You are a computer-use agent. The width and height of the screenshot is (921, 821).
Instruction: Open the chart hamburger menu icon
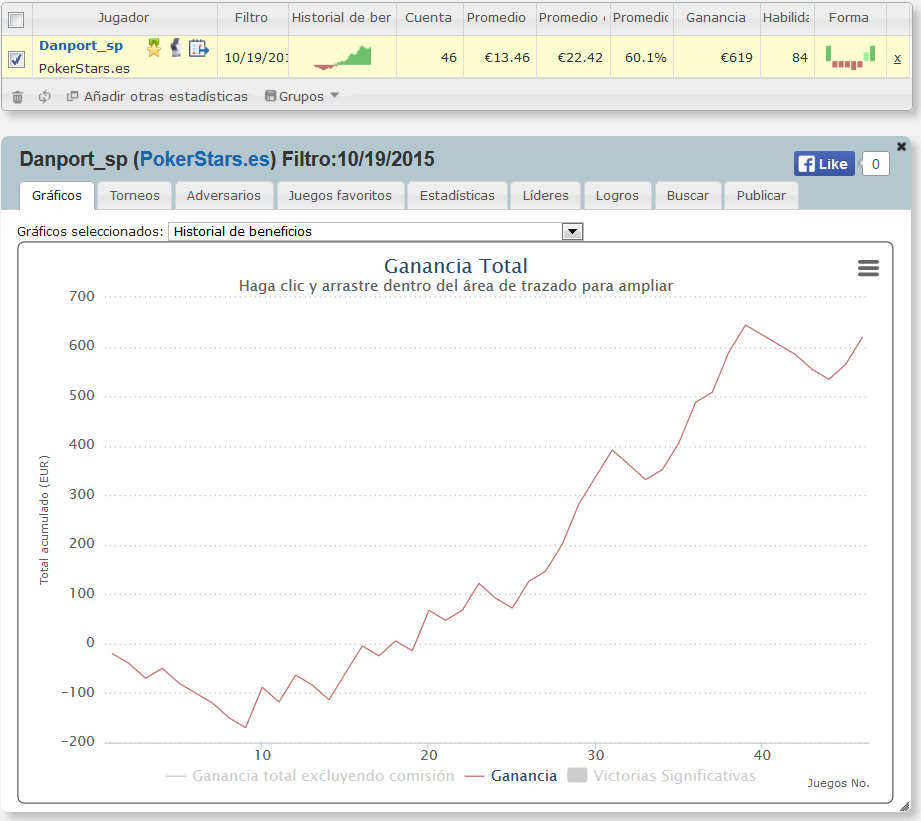(868, 268)
